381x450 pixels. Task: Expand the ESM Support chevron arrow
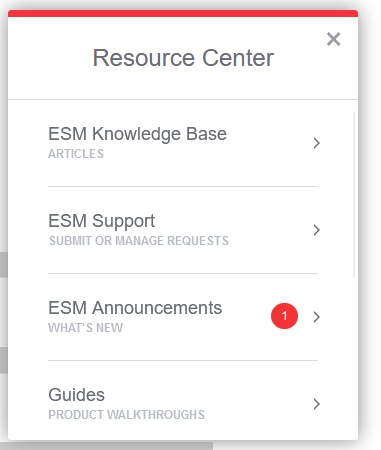tap(316, 230)
